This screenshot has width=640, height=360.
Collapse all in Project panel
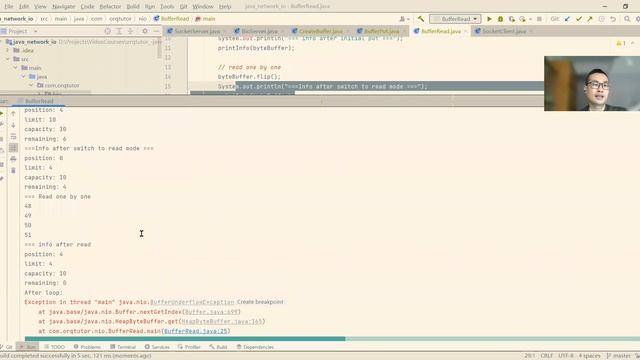[x=131, y=31]
